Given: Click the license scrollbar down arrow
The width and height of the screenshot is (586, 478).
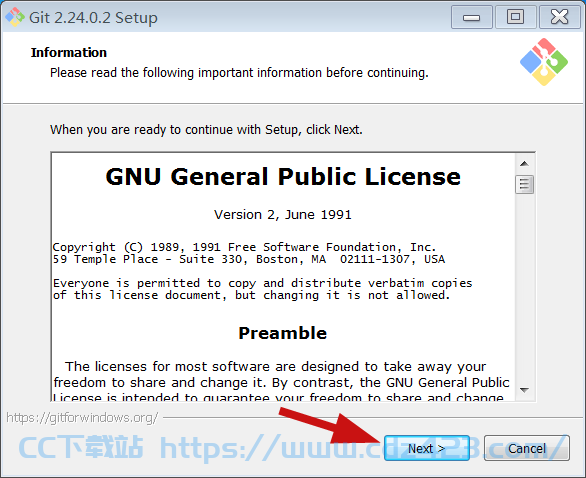Looking at the screenshot, I should (x=524, y=390).
